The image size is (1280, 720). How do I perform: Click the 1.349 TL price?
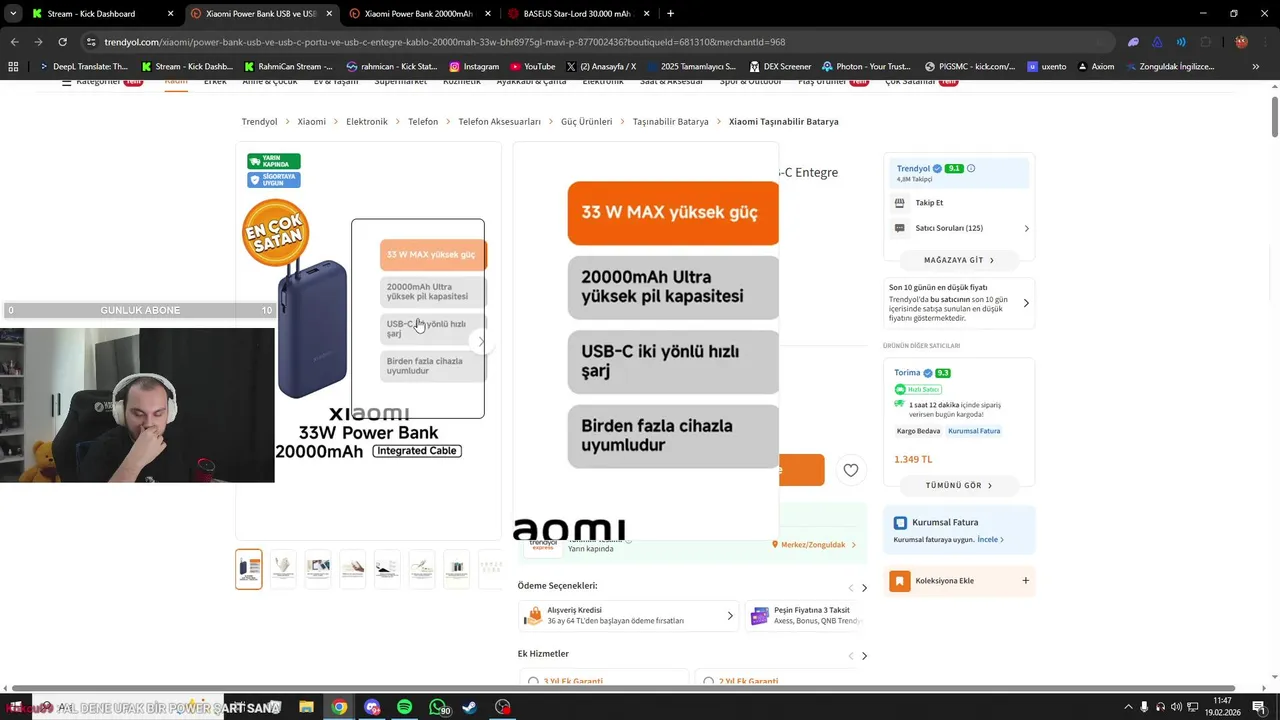[913, 460]
